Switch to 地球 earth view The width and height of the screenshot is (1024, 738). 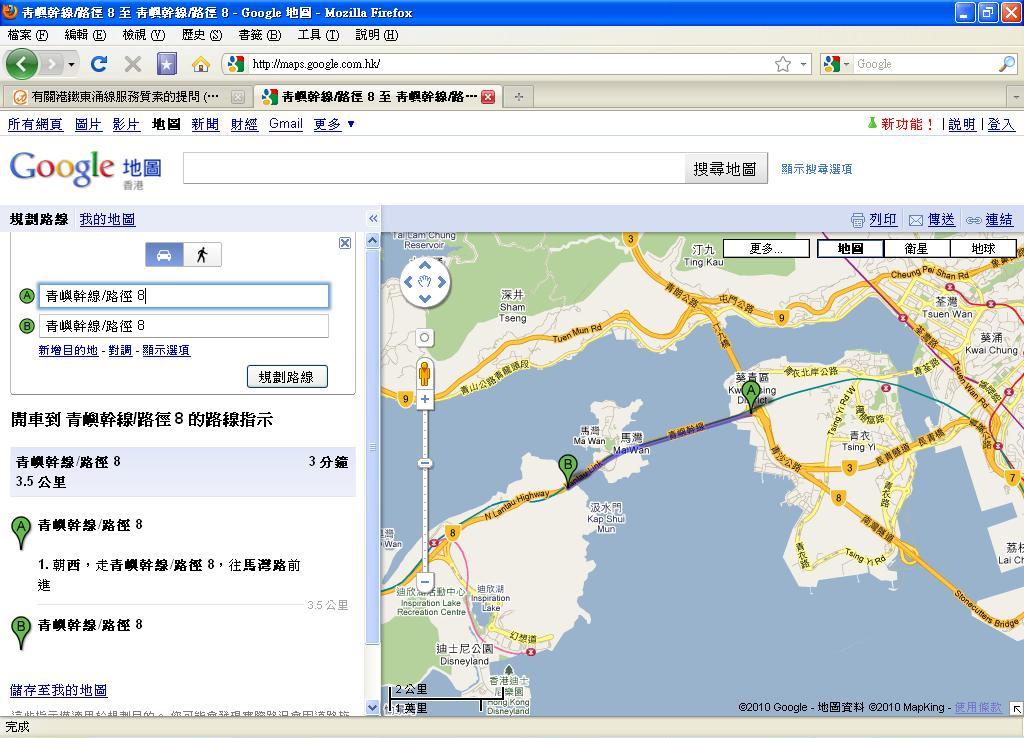(983, 248)
